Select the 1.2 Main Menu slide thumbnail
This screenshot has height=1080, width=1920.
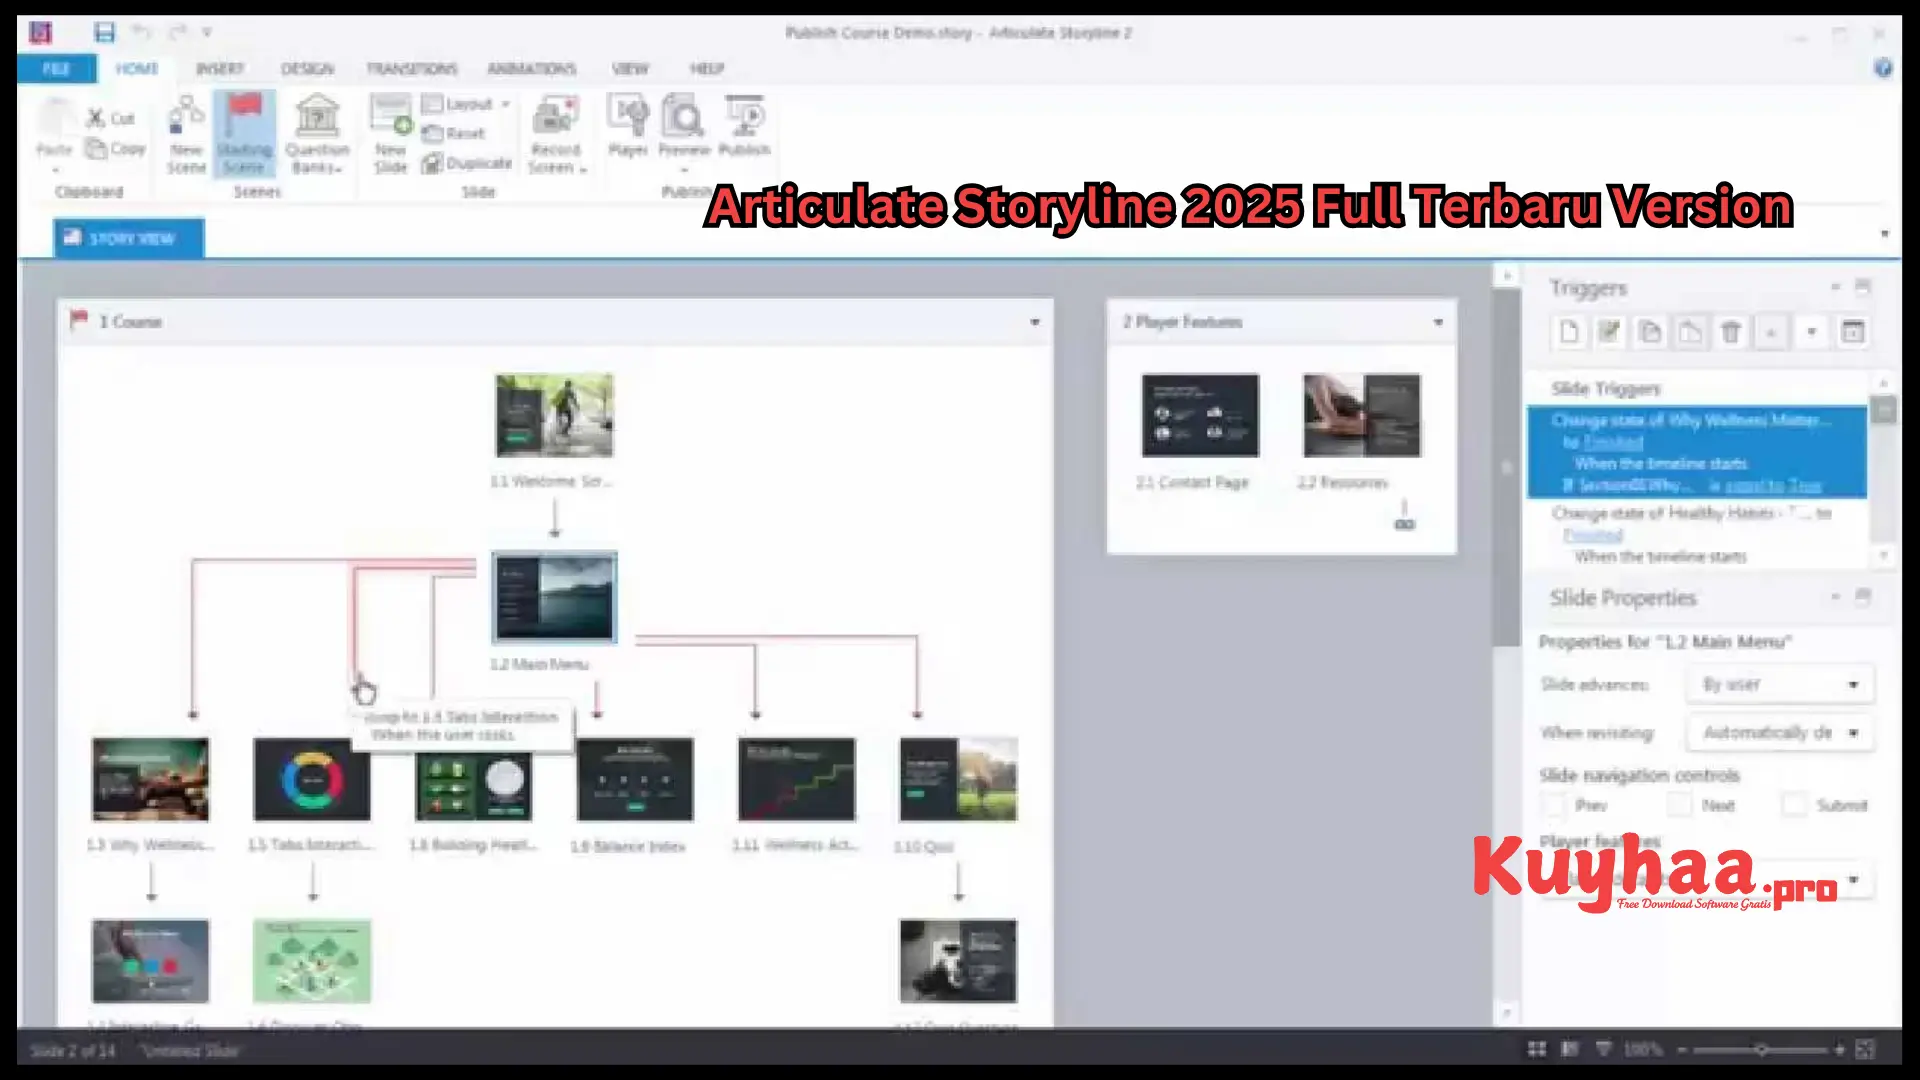[x=555, y=597]
